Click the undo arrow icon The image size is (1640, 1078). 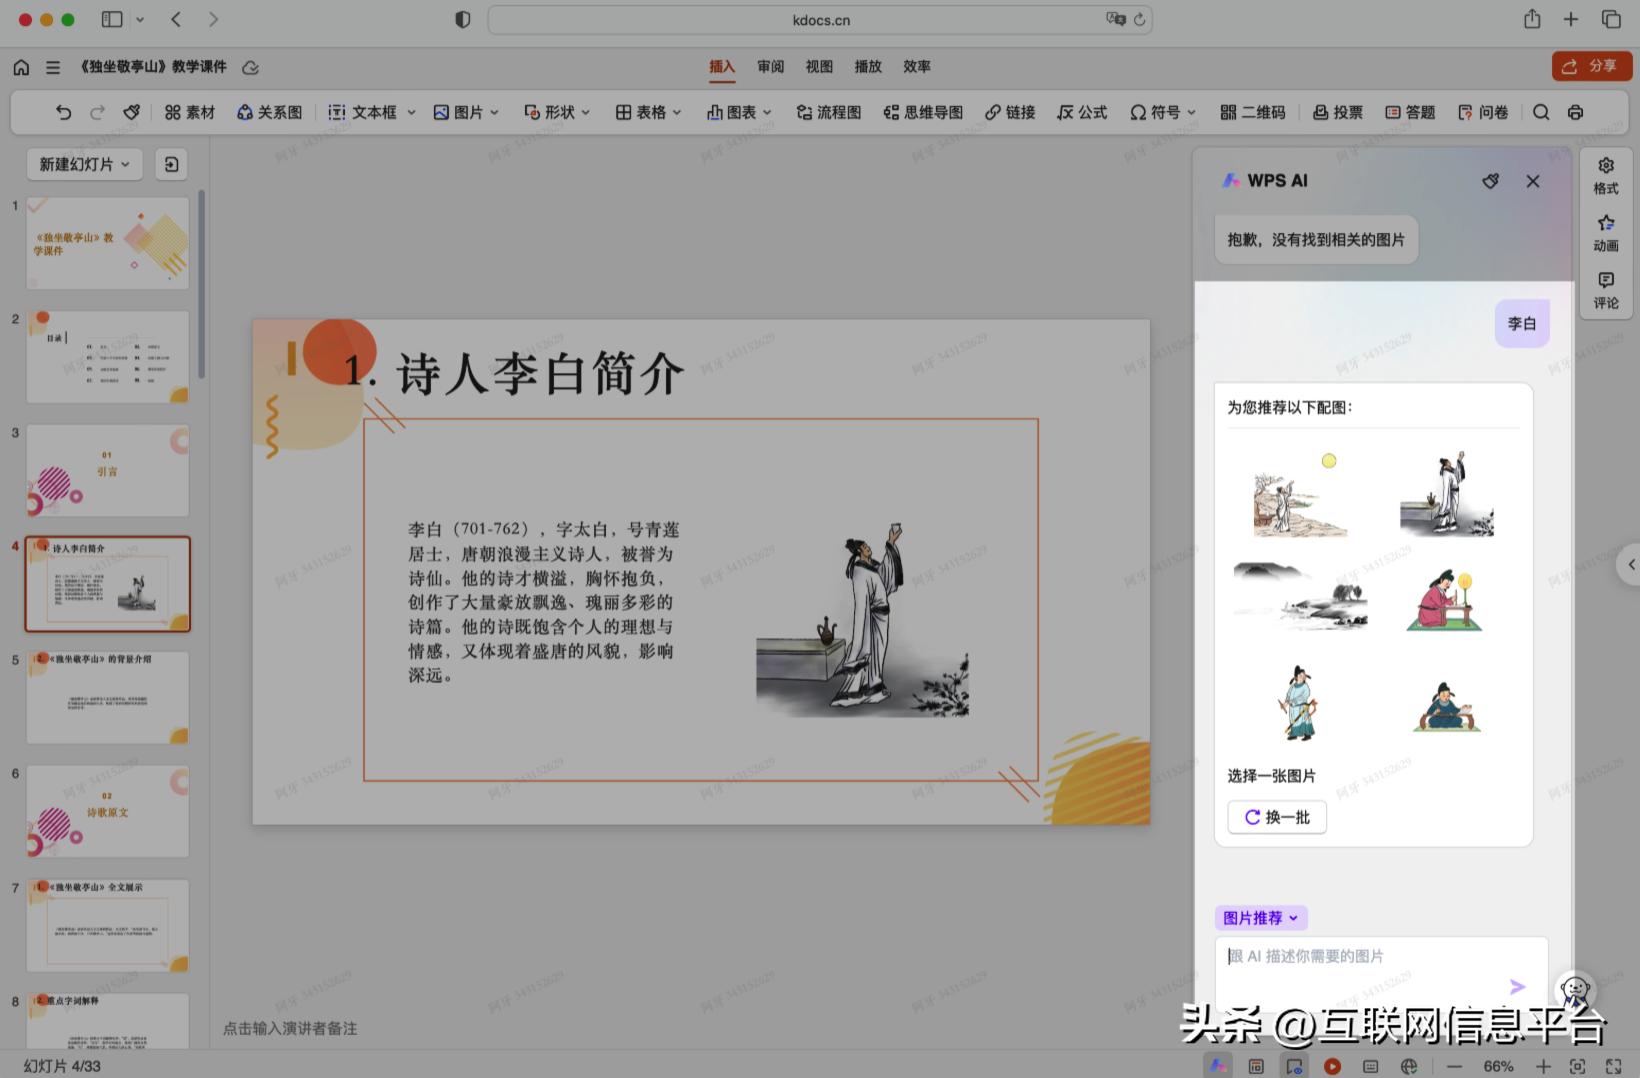63,112
